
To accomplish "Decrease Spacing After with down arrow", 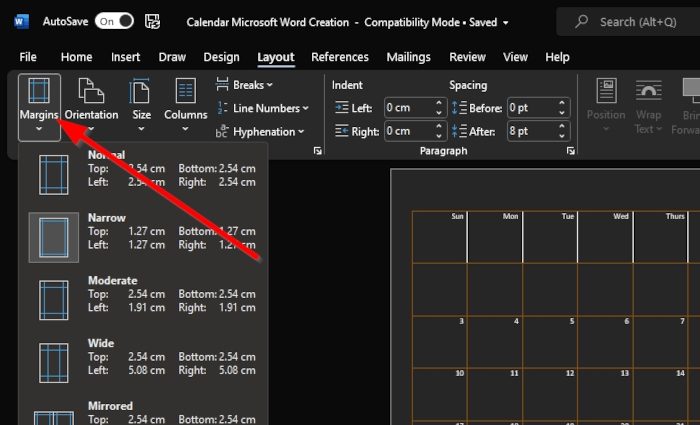I will tap(562, 136).
